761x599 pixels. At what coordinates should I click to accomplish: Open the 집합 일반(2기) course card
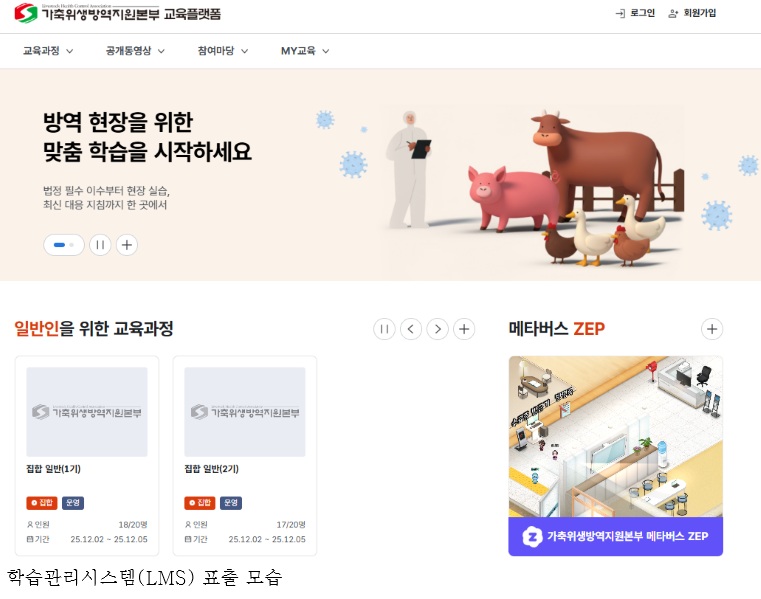245,455
